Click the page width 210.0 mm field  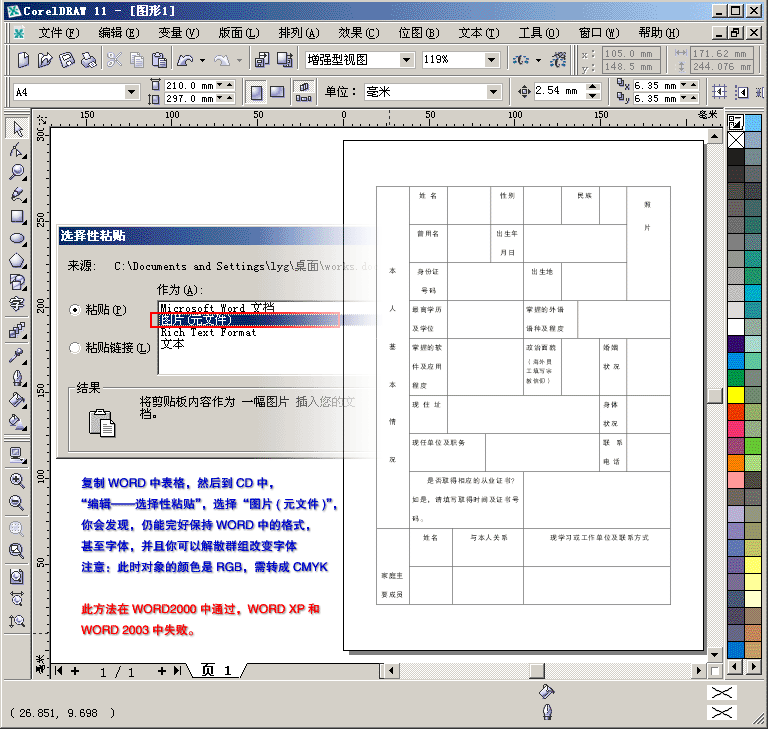coord(190,86)
